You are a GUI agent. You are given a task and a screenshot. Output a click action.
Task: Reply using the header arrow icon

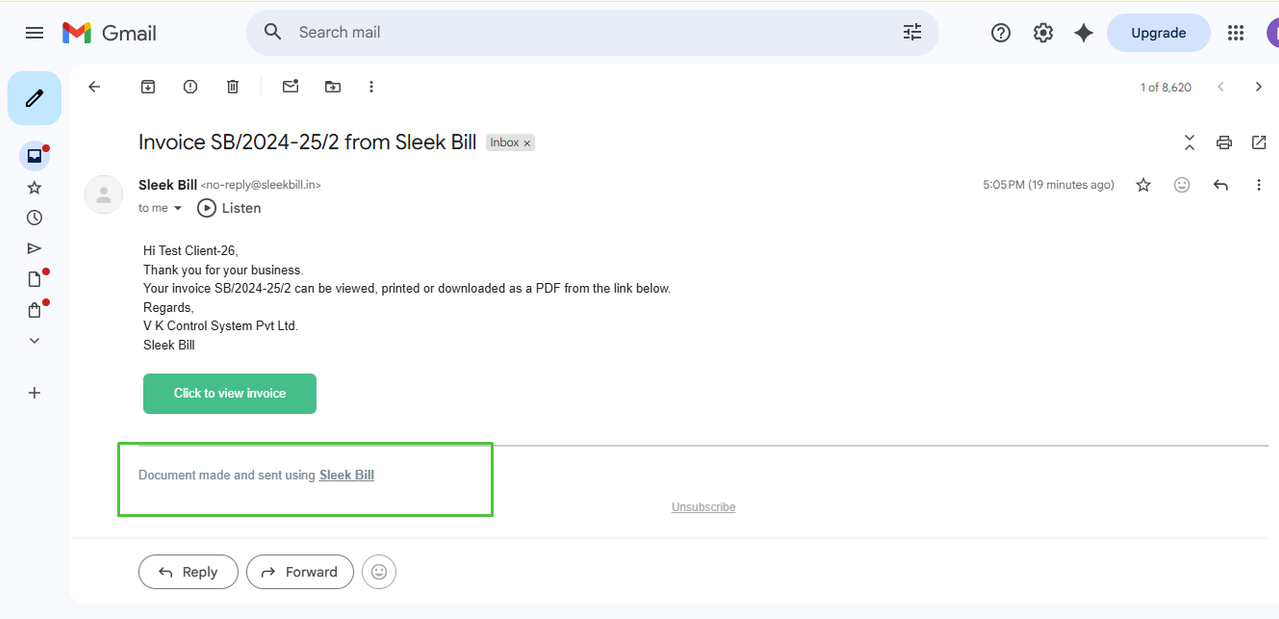[x=1220, y=185]
